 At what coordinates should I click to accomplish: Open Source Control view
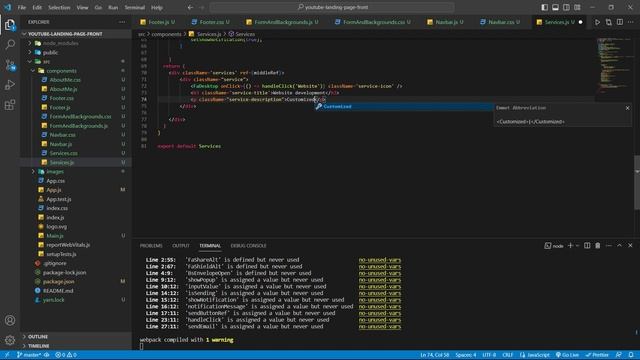tap(10, 64)
